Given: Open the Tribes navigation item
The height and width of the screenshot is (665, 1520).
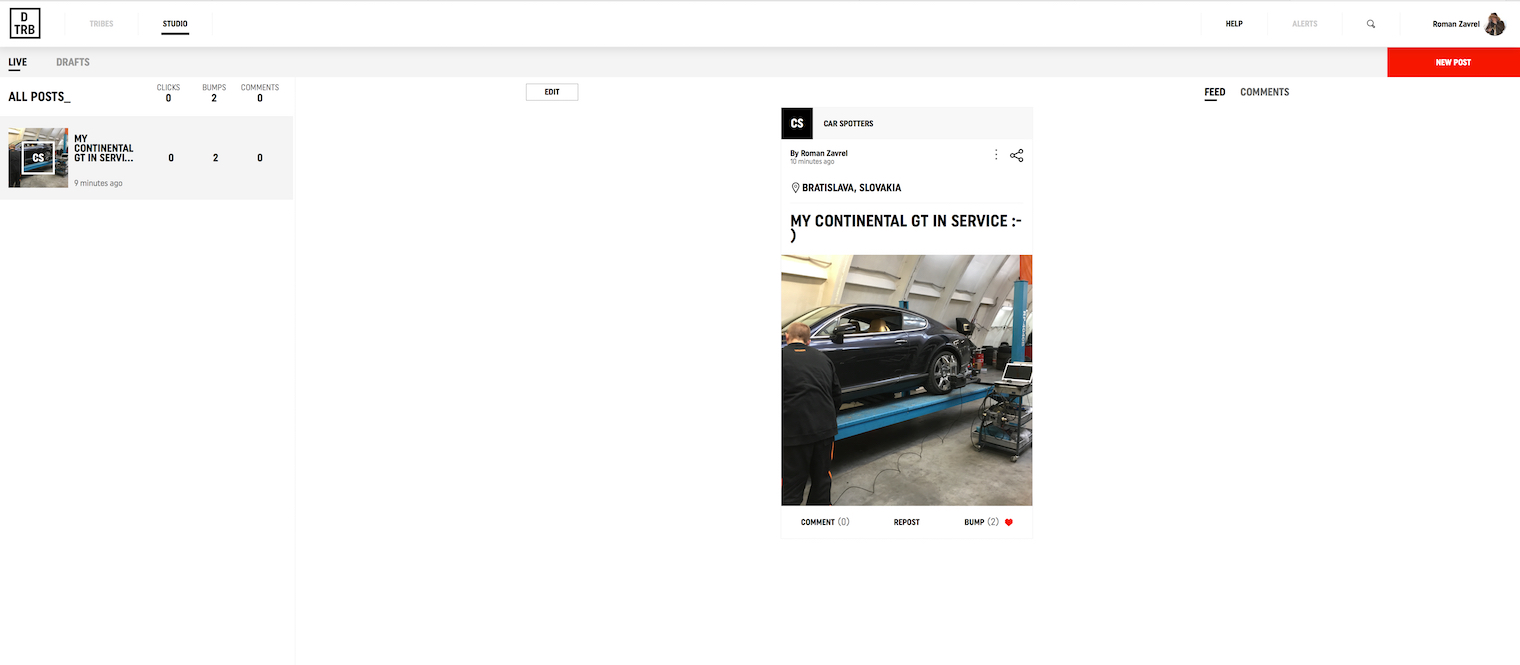Looking at the screenshot, I should (102, 24).
